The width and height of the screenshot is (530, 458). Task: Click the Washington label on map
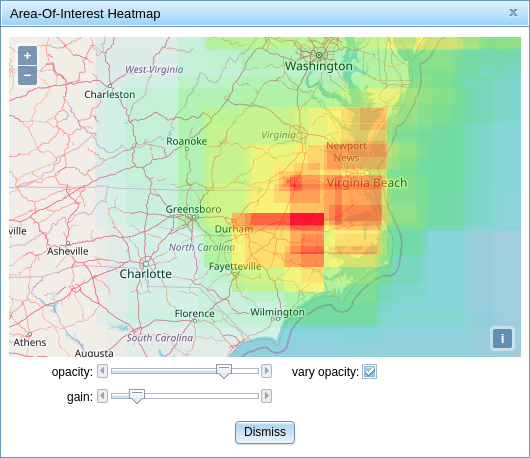(319, 66)
